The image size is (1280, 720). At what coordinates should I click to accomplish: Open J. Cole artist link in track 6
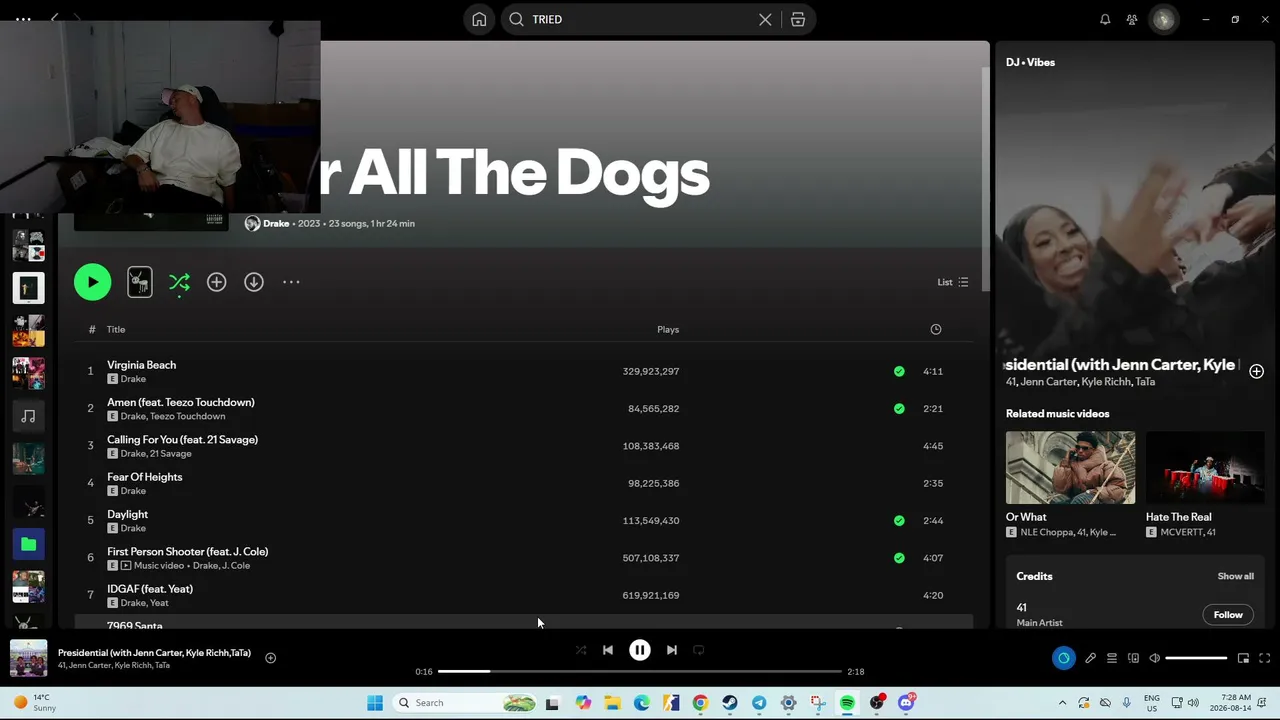(235, 565)
